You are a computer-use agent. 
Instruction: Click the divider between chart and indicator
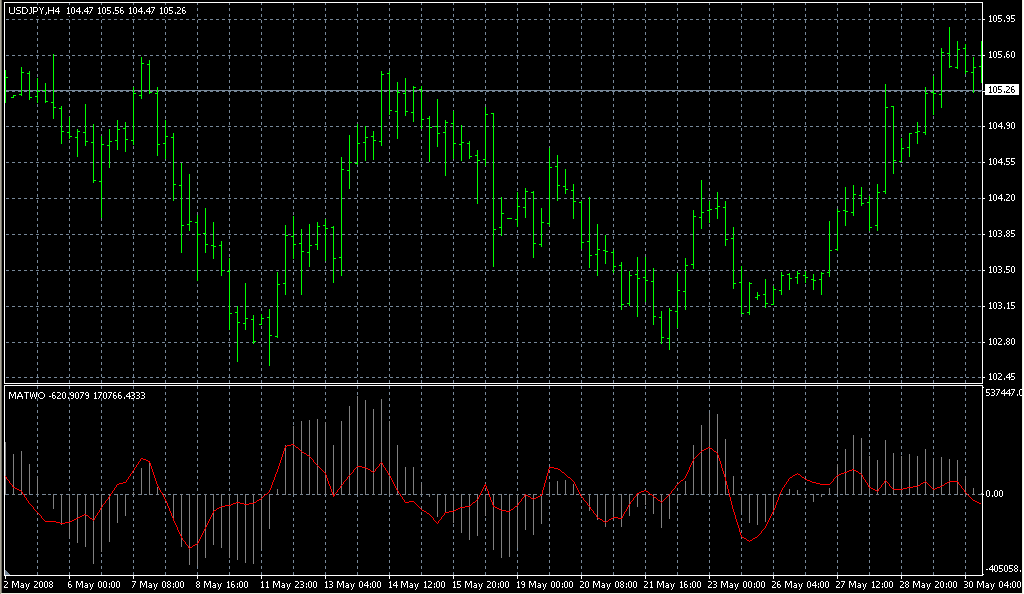point(500,385)
